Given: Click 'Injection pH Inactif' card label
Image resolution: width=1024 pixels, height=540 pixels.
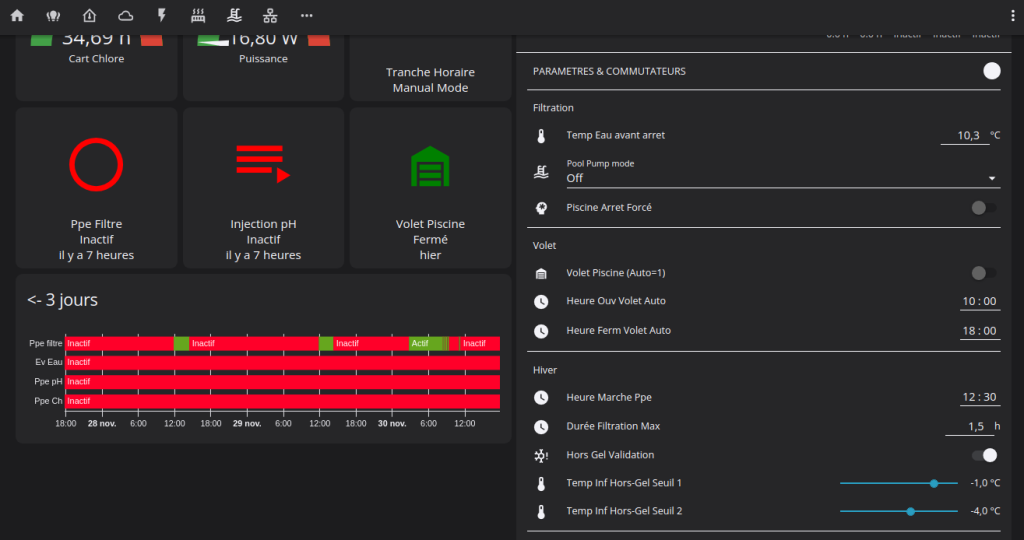Looking at the screenshot, I should click(263, 232).
